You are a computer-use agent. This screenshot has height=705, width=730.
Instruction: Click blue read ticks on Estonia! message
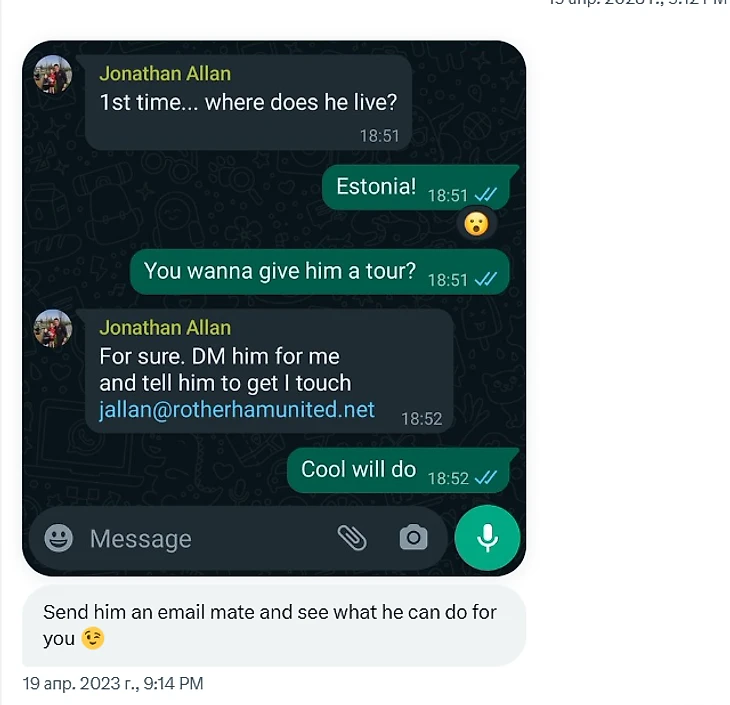(486, 194)
